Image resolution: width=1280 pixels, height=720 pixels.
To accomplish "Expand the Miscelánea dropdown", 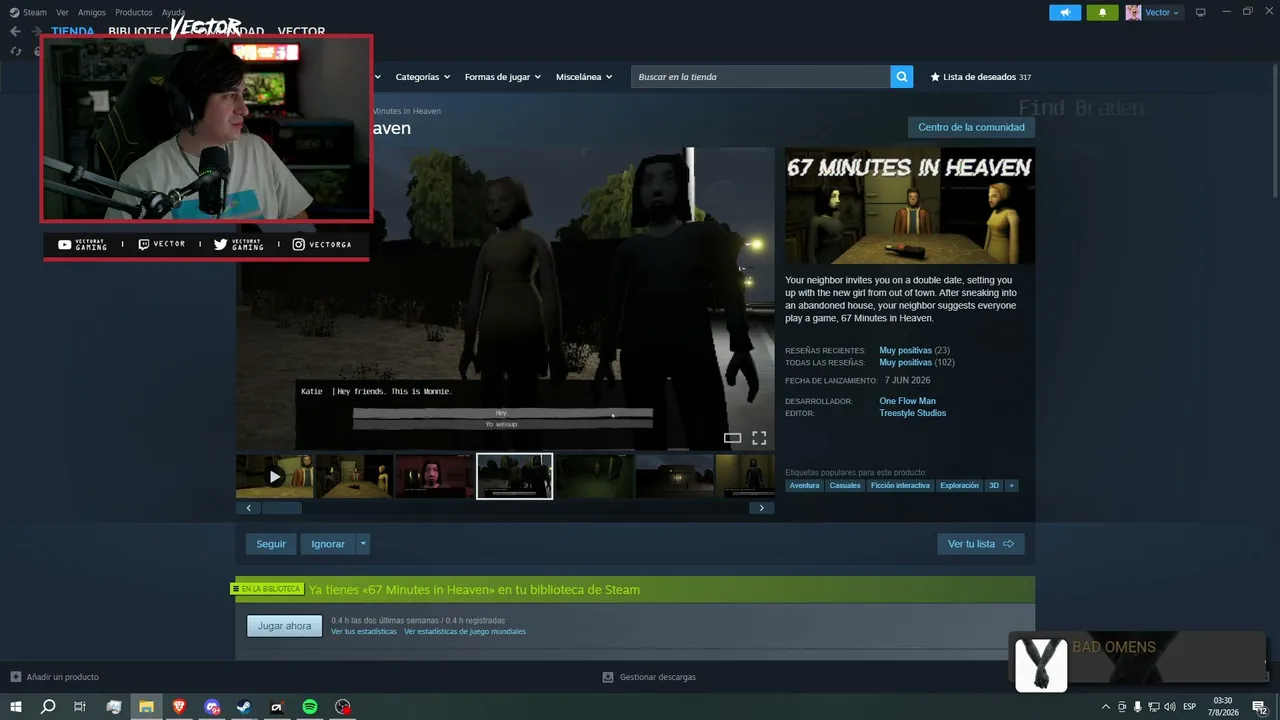I will 584,77.
